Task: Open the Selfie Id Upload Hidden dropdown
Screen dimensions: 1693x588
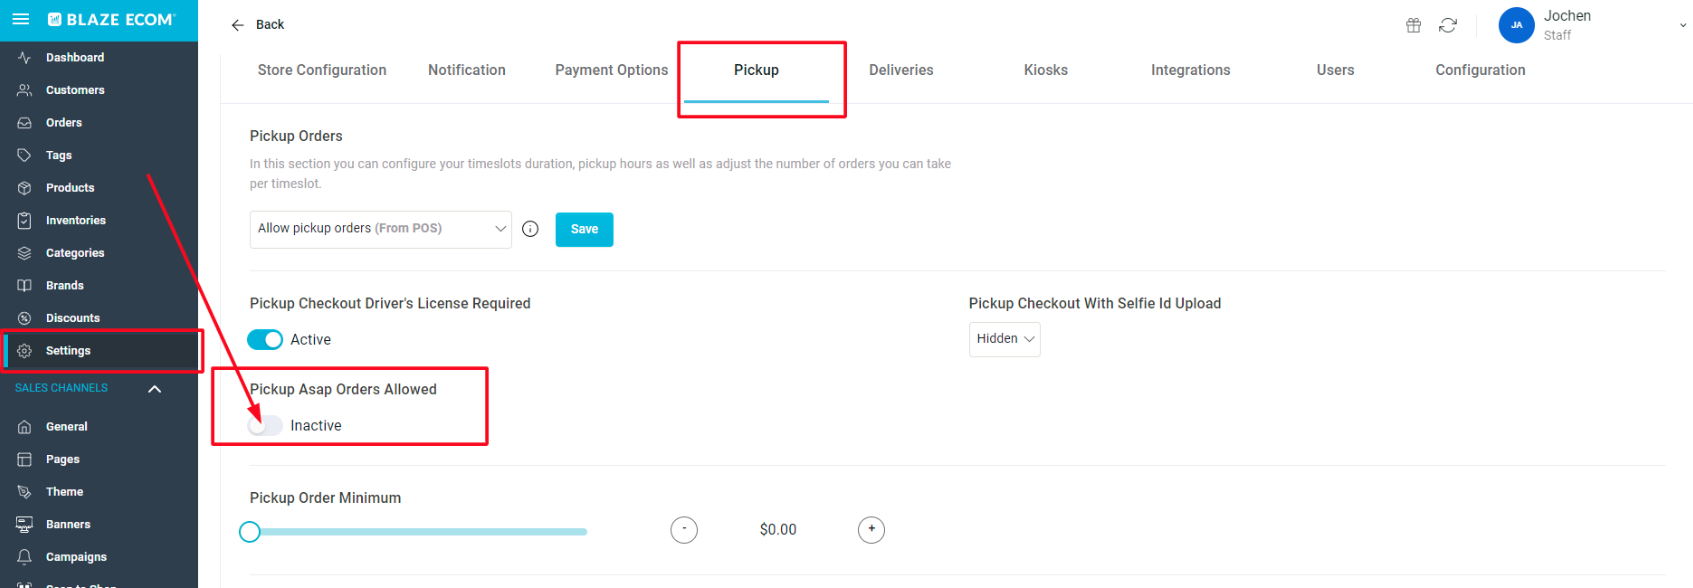Action: pyautogui.click(x=1004, y=339)
